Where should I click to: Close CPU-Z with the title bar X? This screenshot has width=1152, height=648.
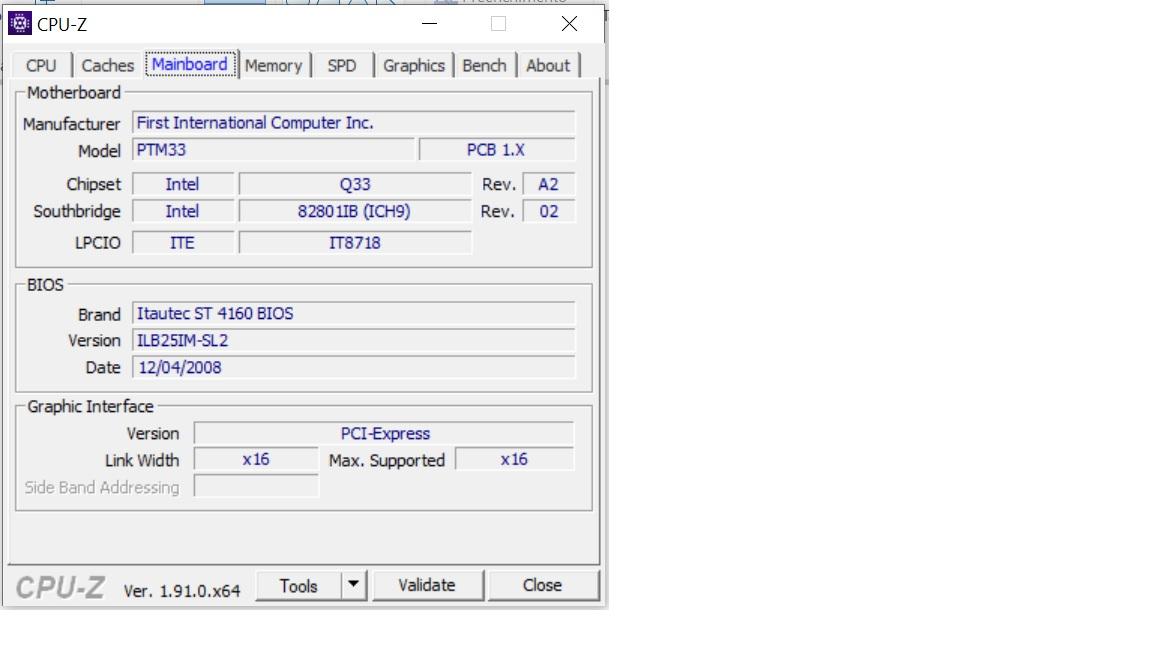[x=569, y=24]
